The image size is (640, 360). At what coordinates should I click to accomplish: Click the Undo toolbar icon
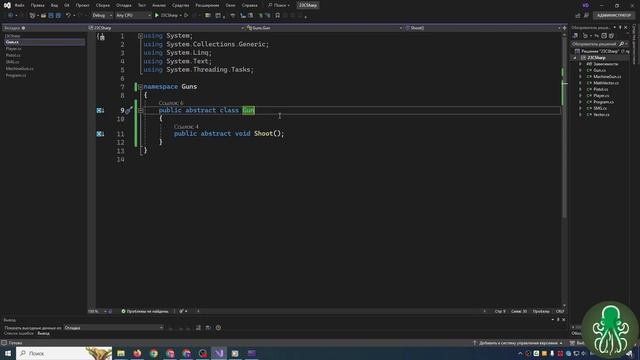point(68,16)
